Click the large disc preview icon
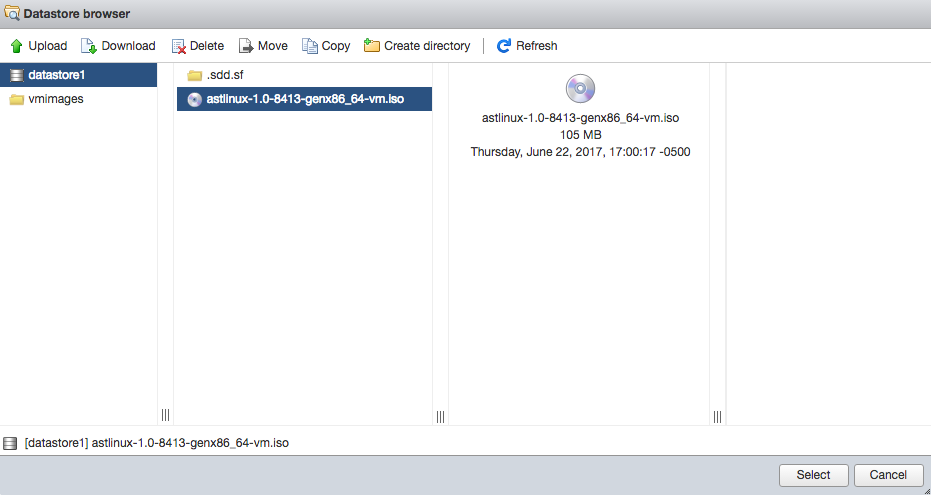931x495 pixels. tap(580, 88)
